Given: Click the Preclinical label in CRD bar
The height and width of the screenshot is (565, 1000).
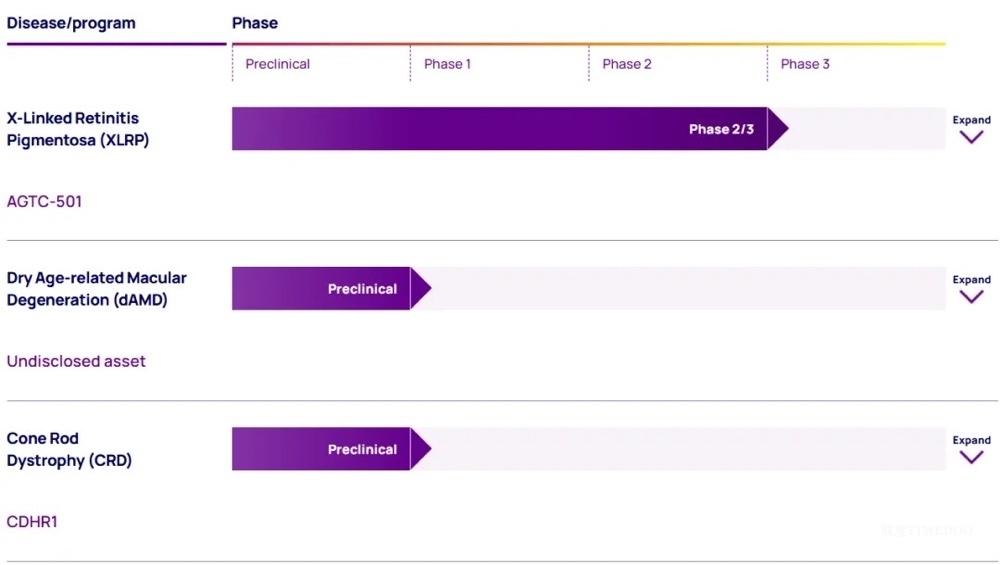Looking at the screenshot, I should pos(362,449).
